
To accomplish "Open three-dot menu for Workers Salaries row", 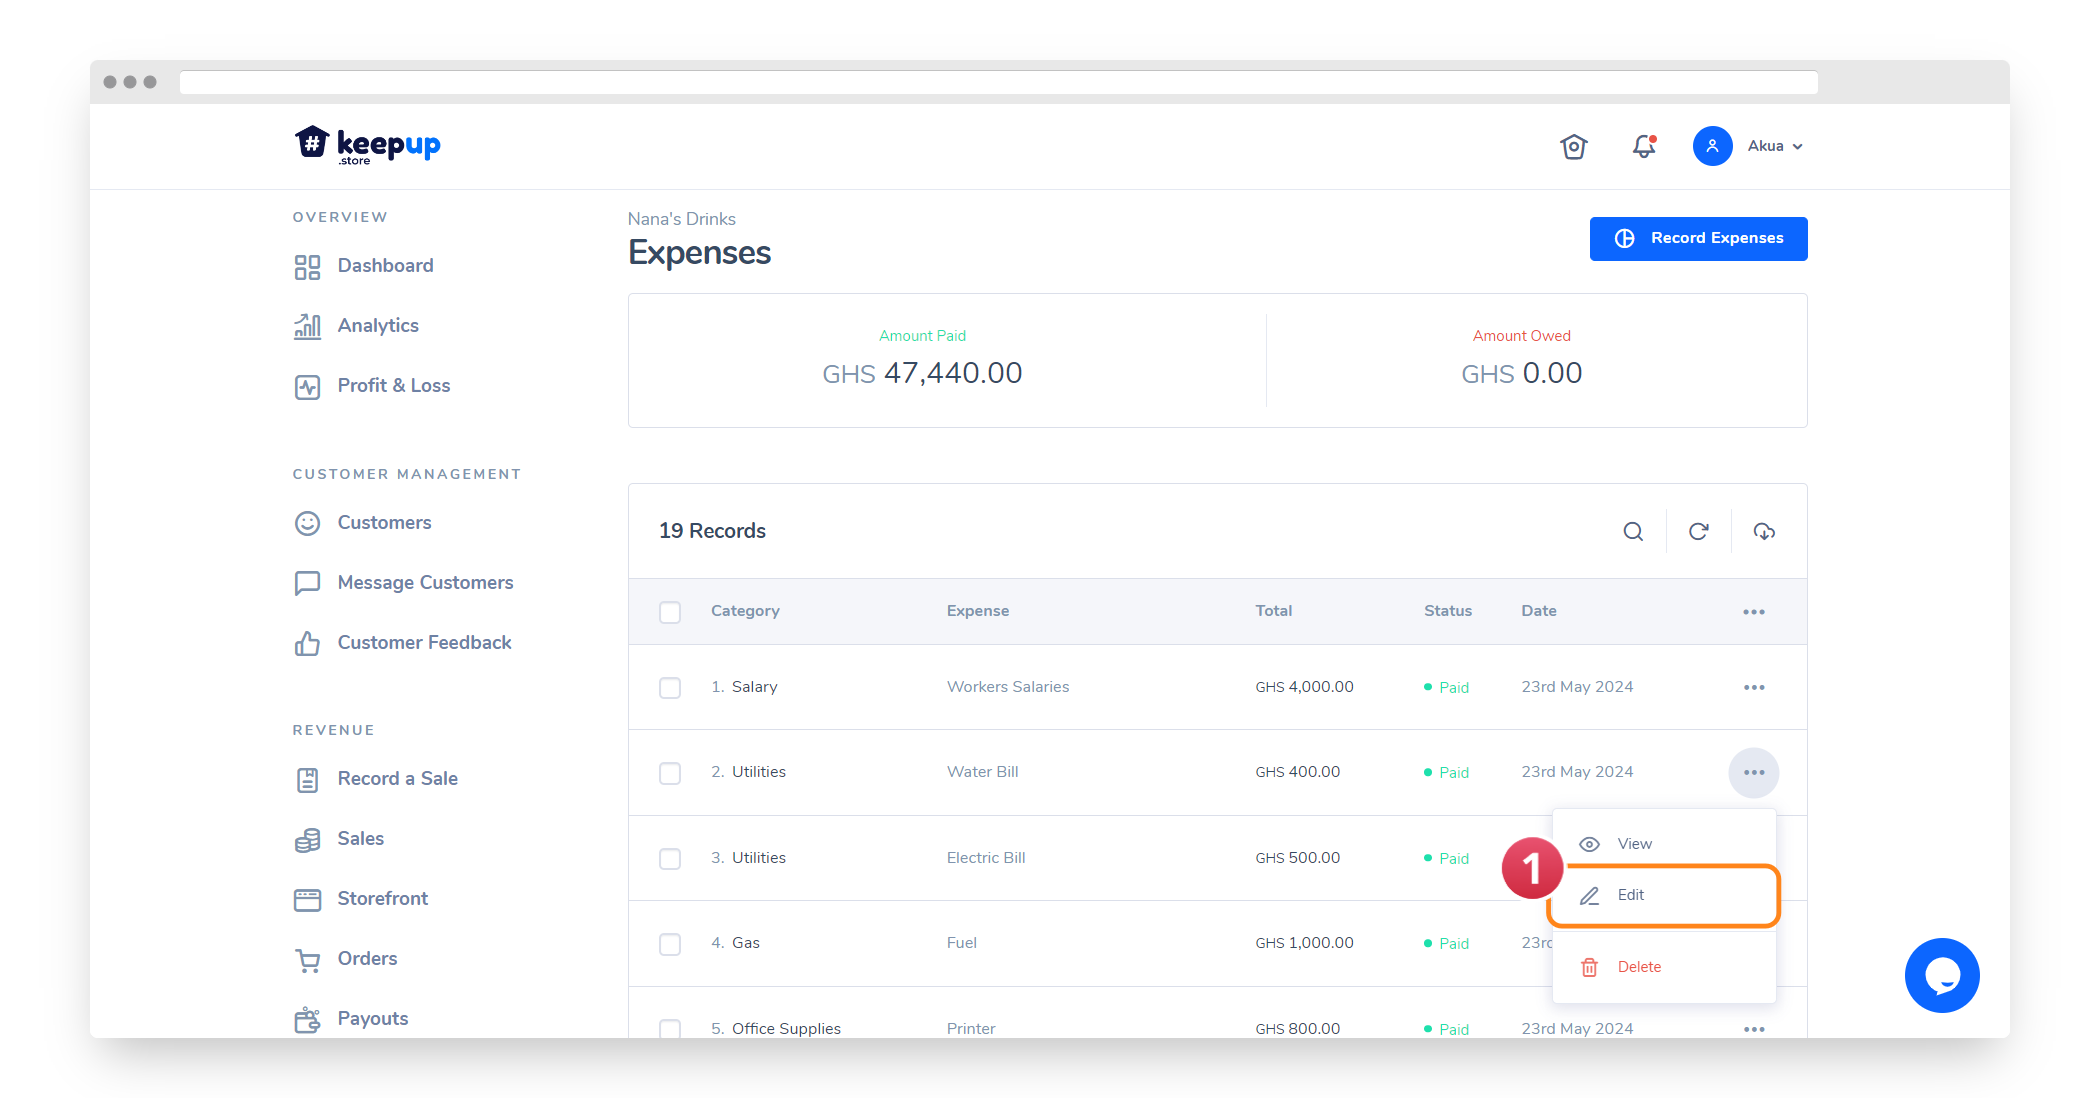I will coord(1753,687).
